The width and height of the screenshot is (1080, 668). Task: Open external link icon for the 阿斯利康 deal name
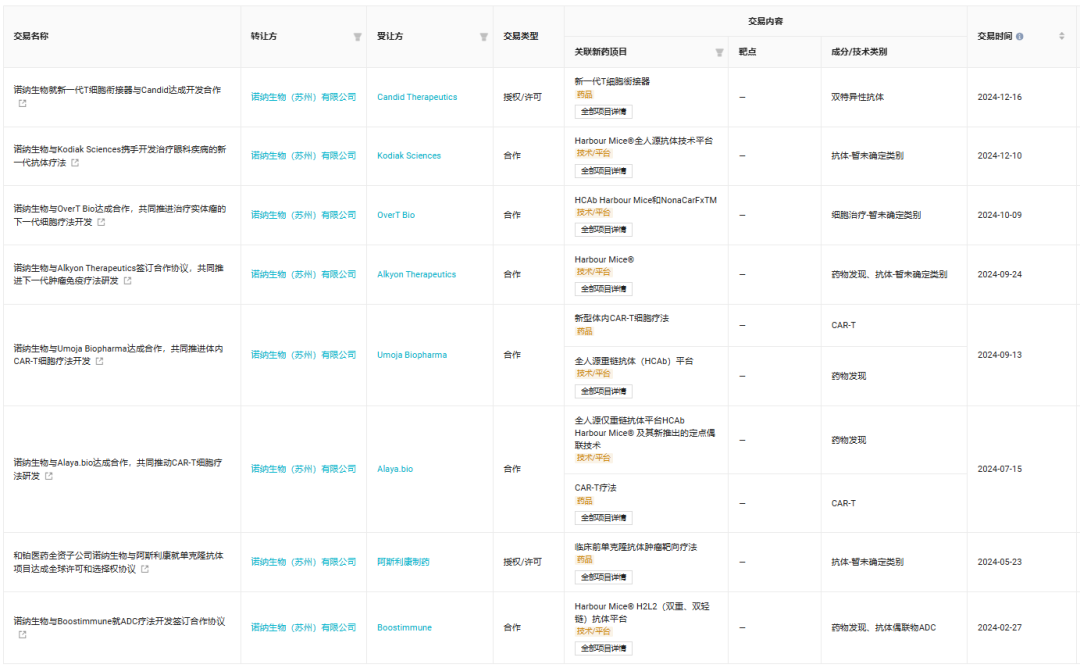[145, 569]
